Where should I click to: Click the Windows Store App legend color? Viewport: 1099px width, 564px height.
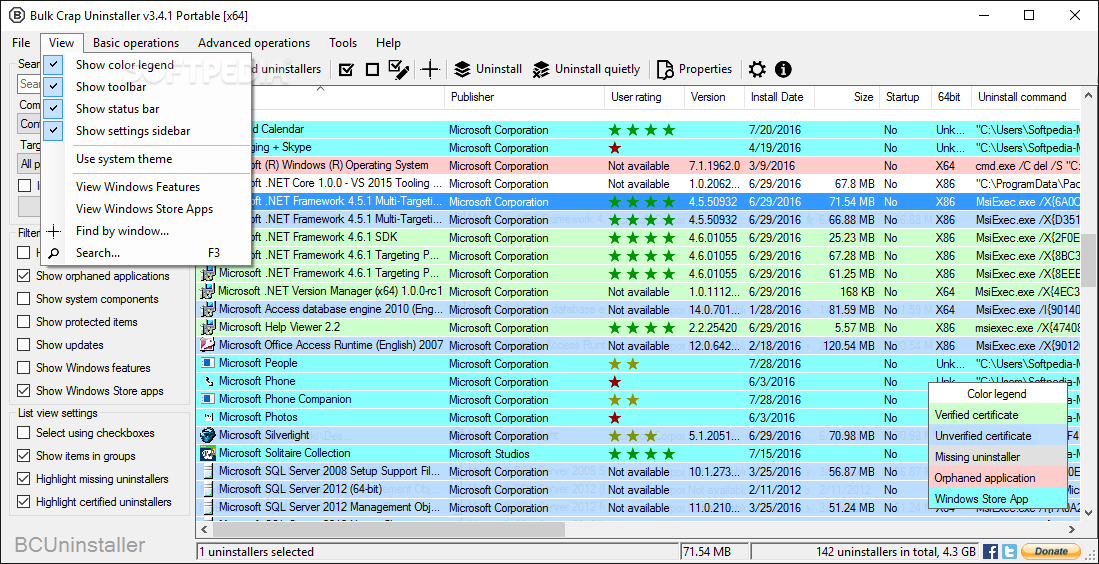[x=998, y=500]
